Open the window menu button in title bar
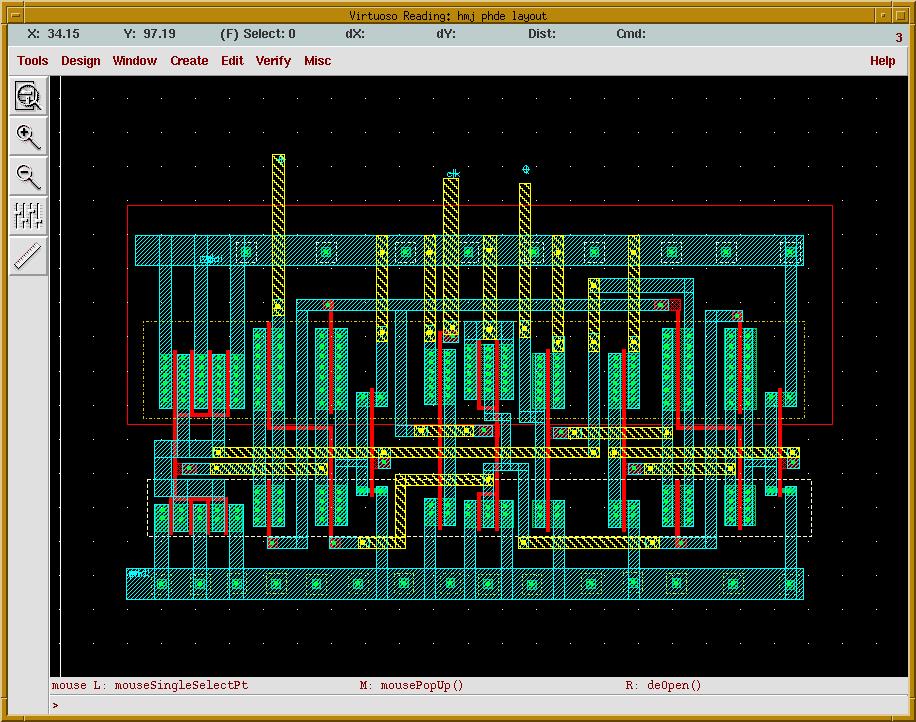The height and width of the screenshot is (722, 916). (x=14, y=15)
